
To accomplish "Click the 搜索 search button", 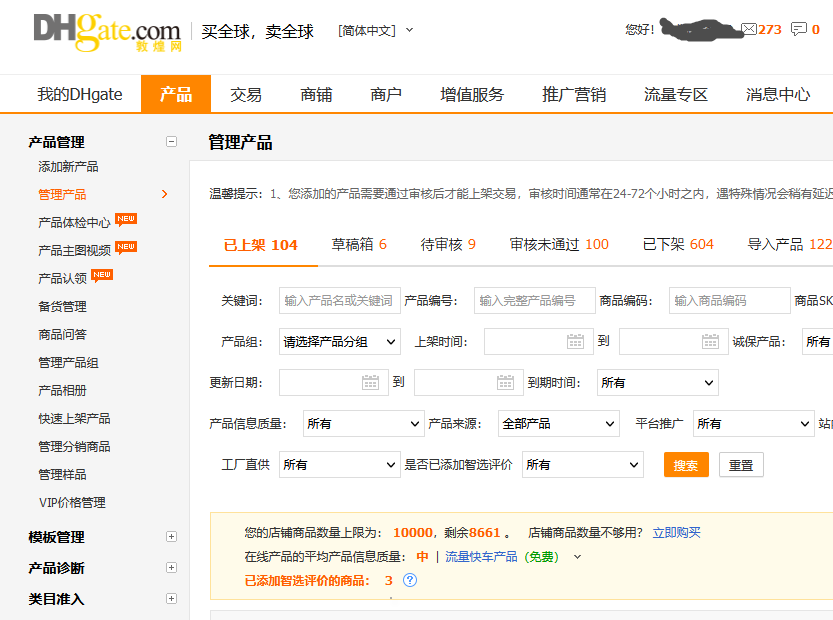I will coord(686,464).
